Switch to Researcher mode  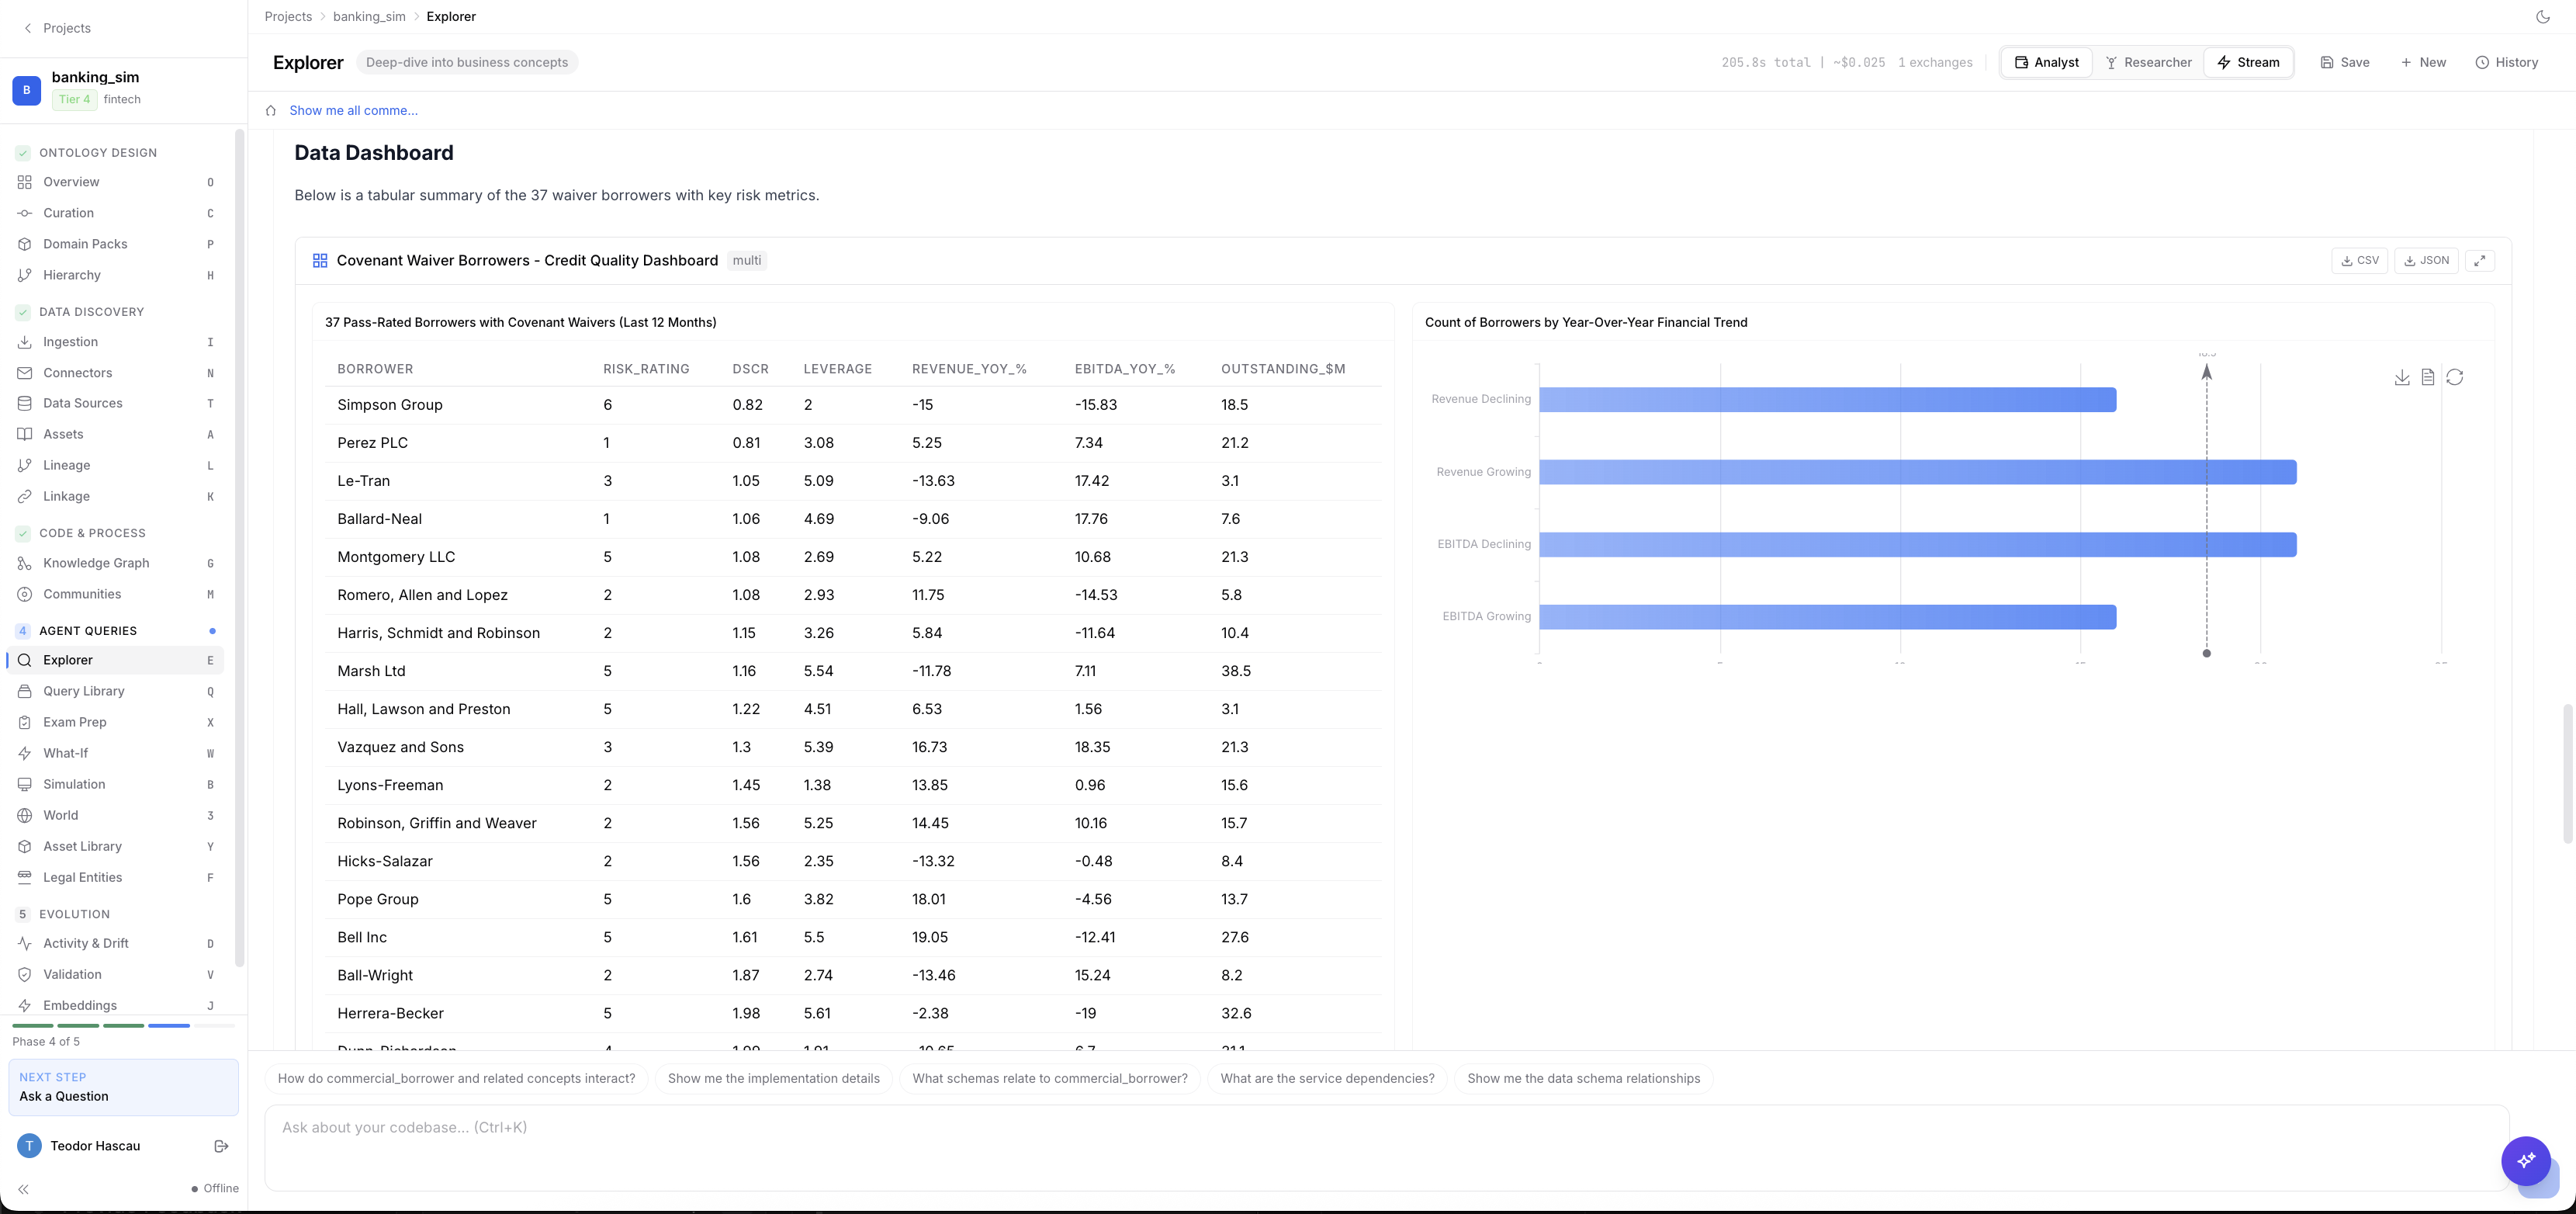tap(2148, 61)
